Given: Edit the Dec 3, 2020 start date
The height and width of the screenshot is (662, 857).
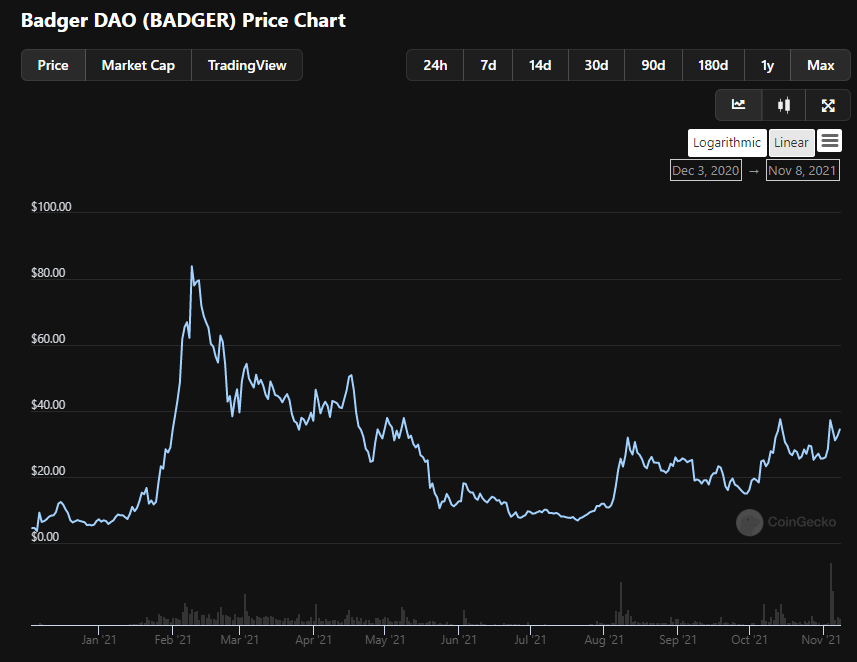Looking at the screenshot, I should [x=706, y=171].
